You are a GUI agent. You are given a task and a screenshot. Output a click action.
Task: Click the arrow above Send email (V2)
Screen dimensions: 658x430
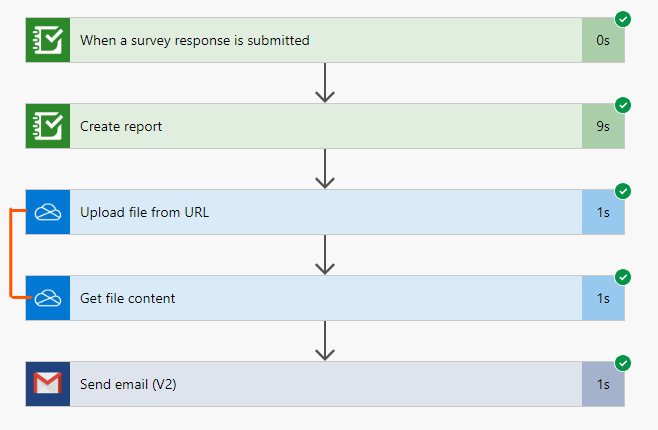[324, 341]
